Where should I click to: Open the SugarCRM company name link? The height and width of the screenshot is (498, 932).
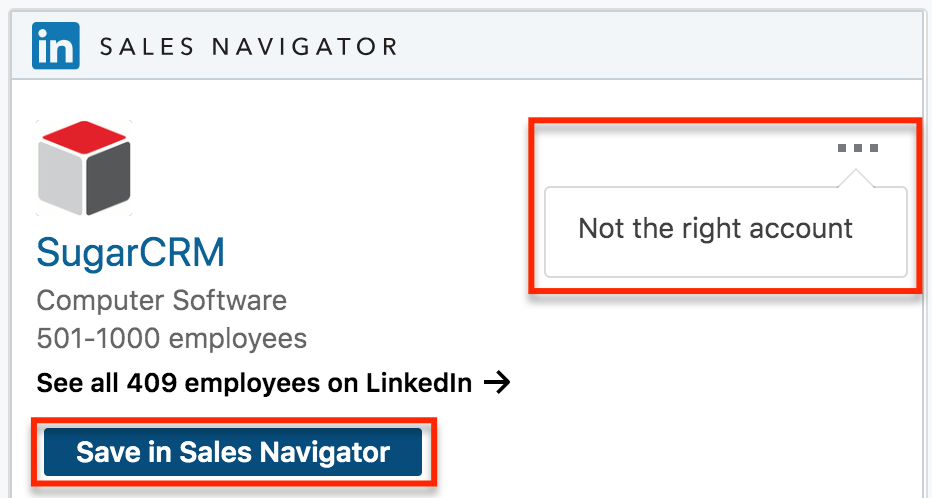(130, 253)
